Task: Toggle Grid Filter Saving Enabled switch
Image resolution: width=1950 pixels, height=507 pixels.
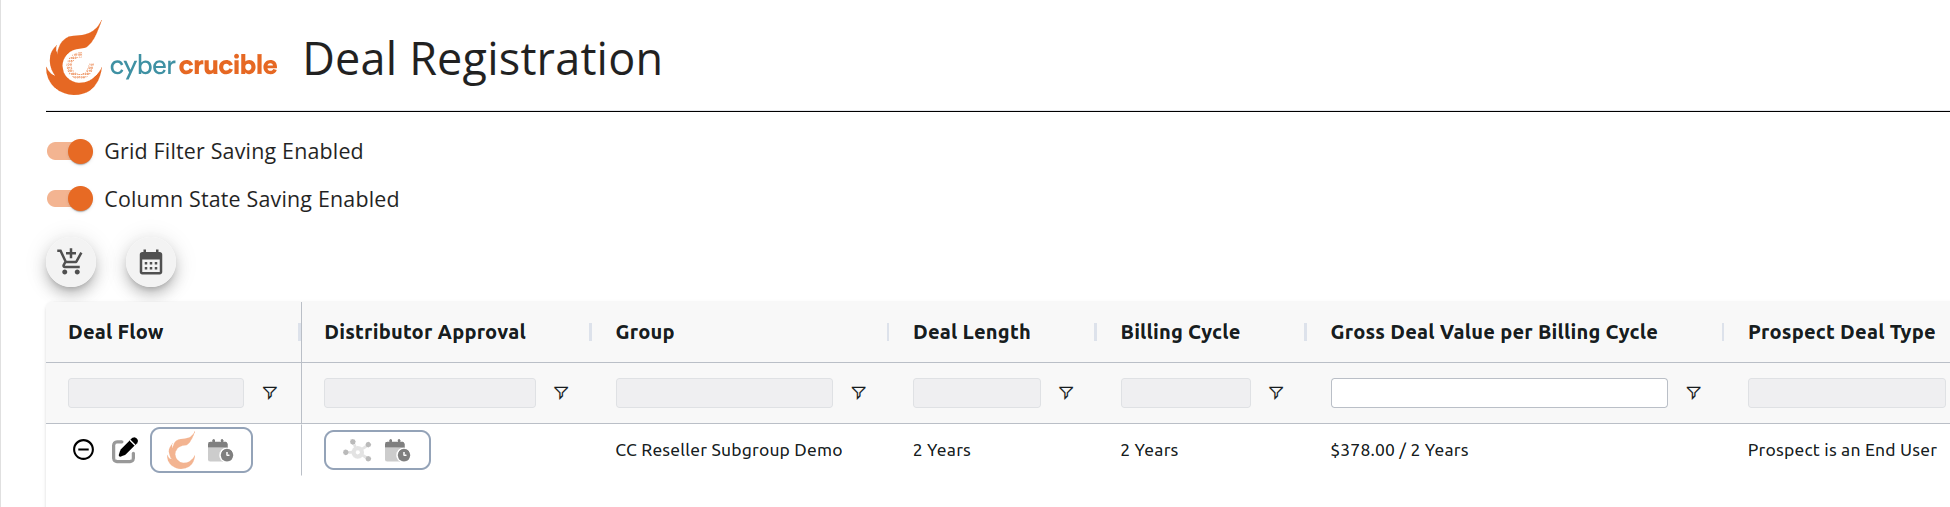Action: tap(70, 151)
